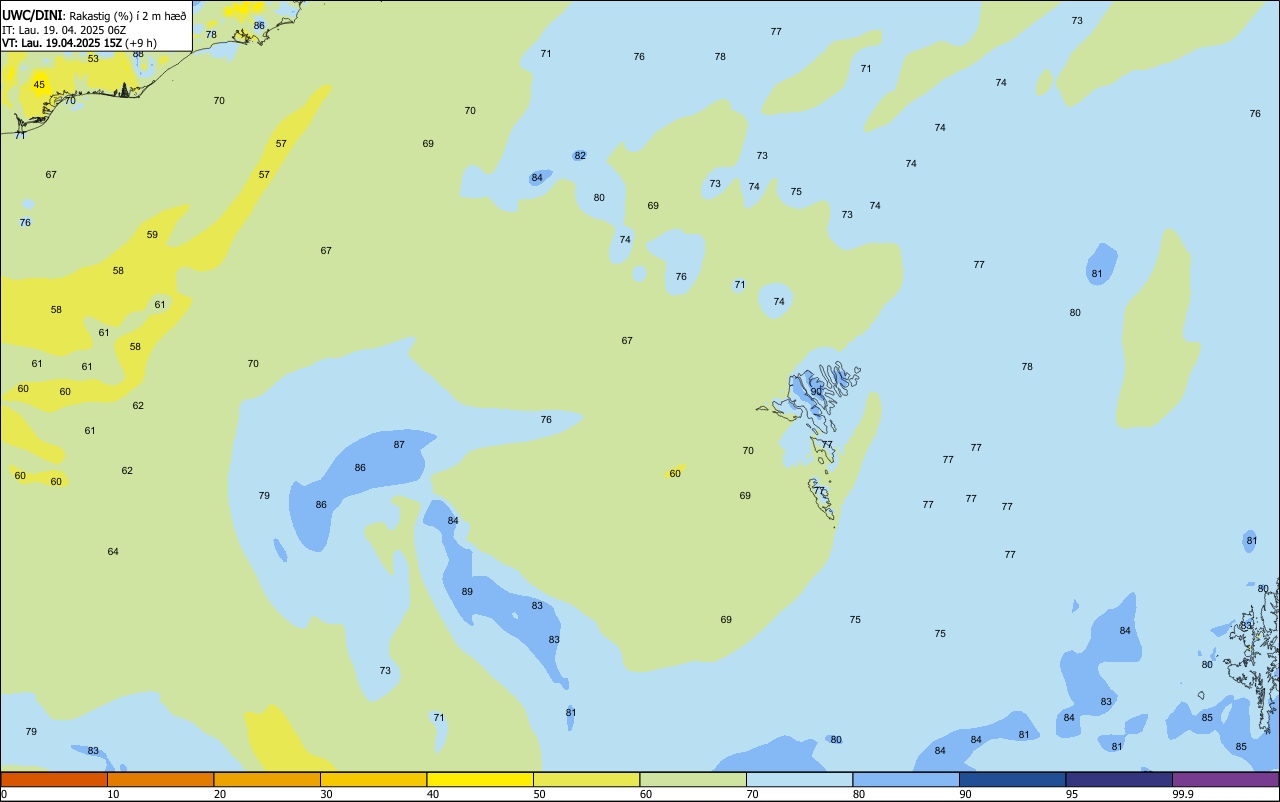The height and width of the screenshot is (802, 1280).
Task: Select the 50–60 pale yellow legend swatch
Action: (586, 779)
